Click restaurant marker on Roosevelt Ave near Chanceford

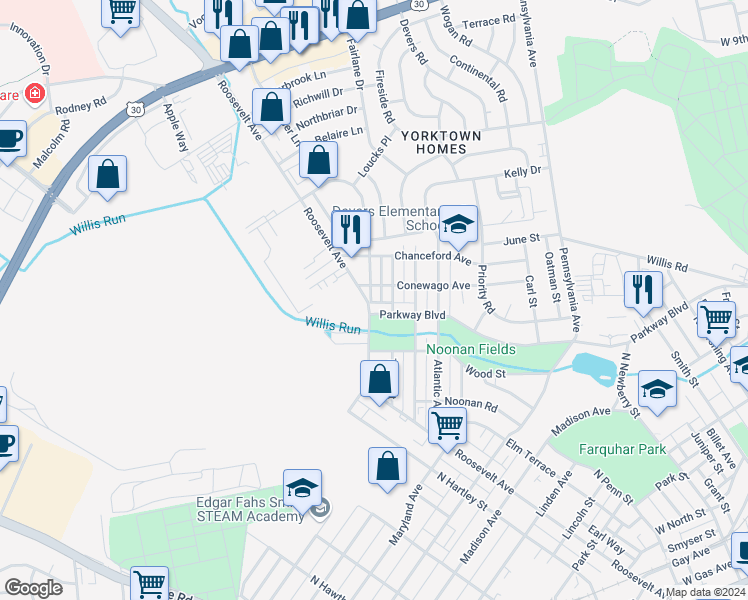351,231
